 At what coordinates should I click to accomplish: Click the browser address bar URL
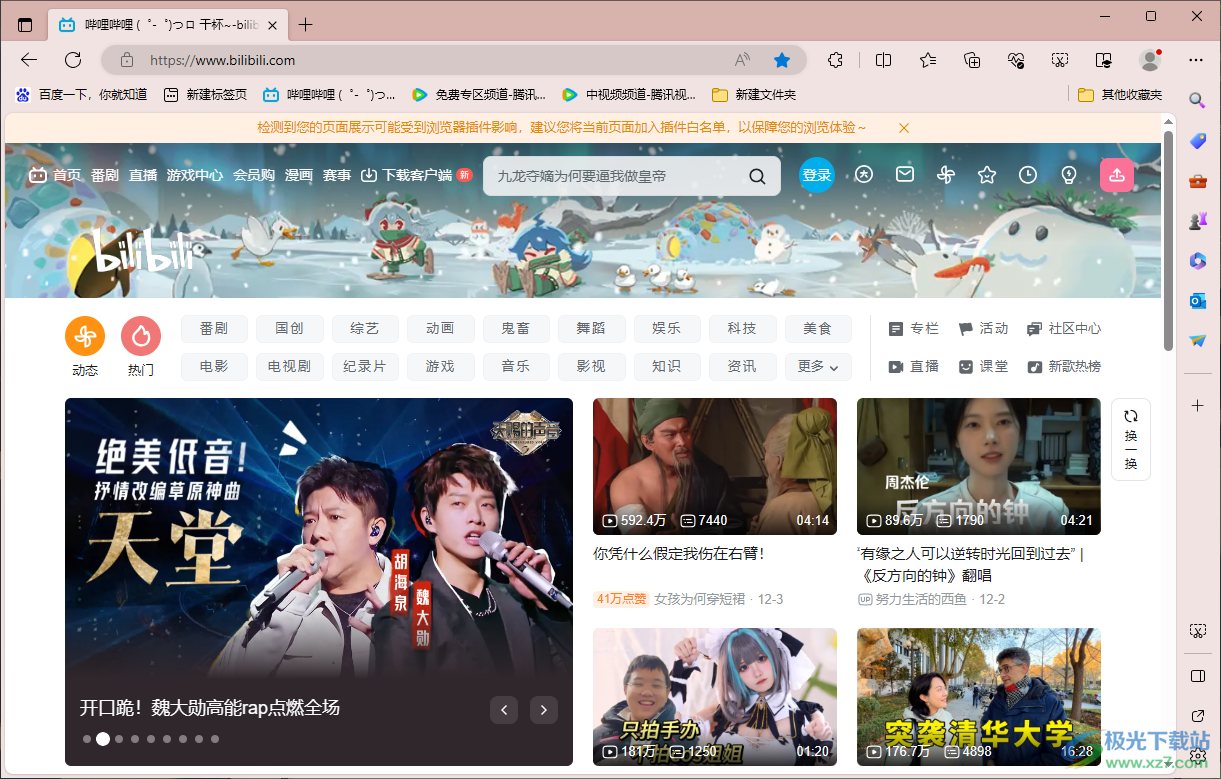pyautogui.click(x=222, y=60)
